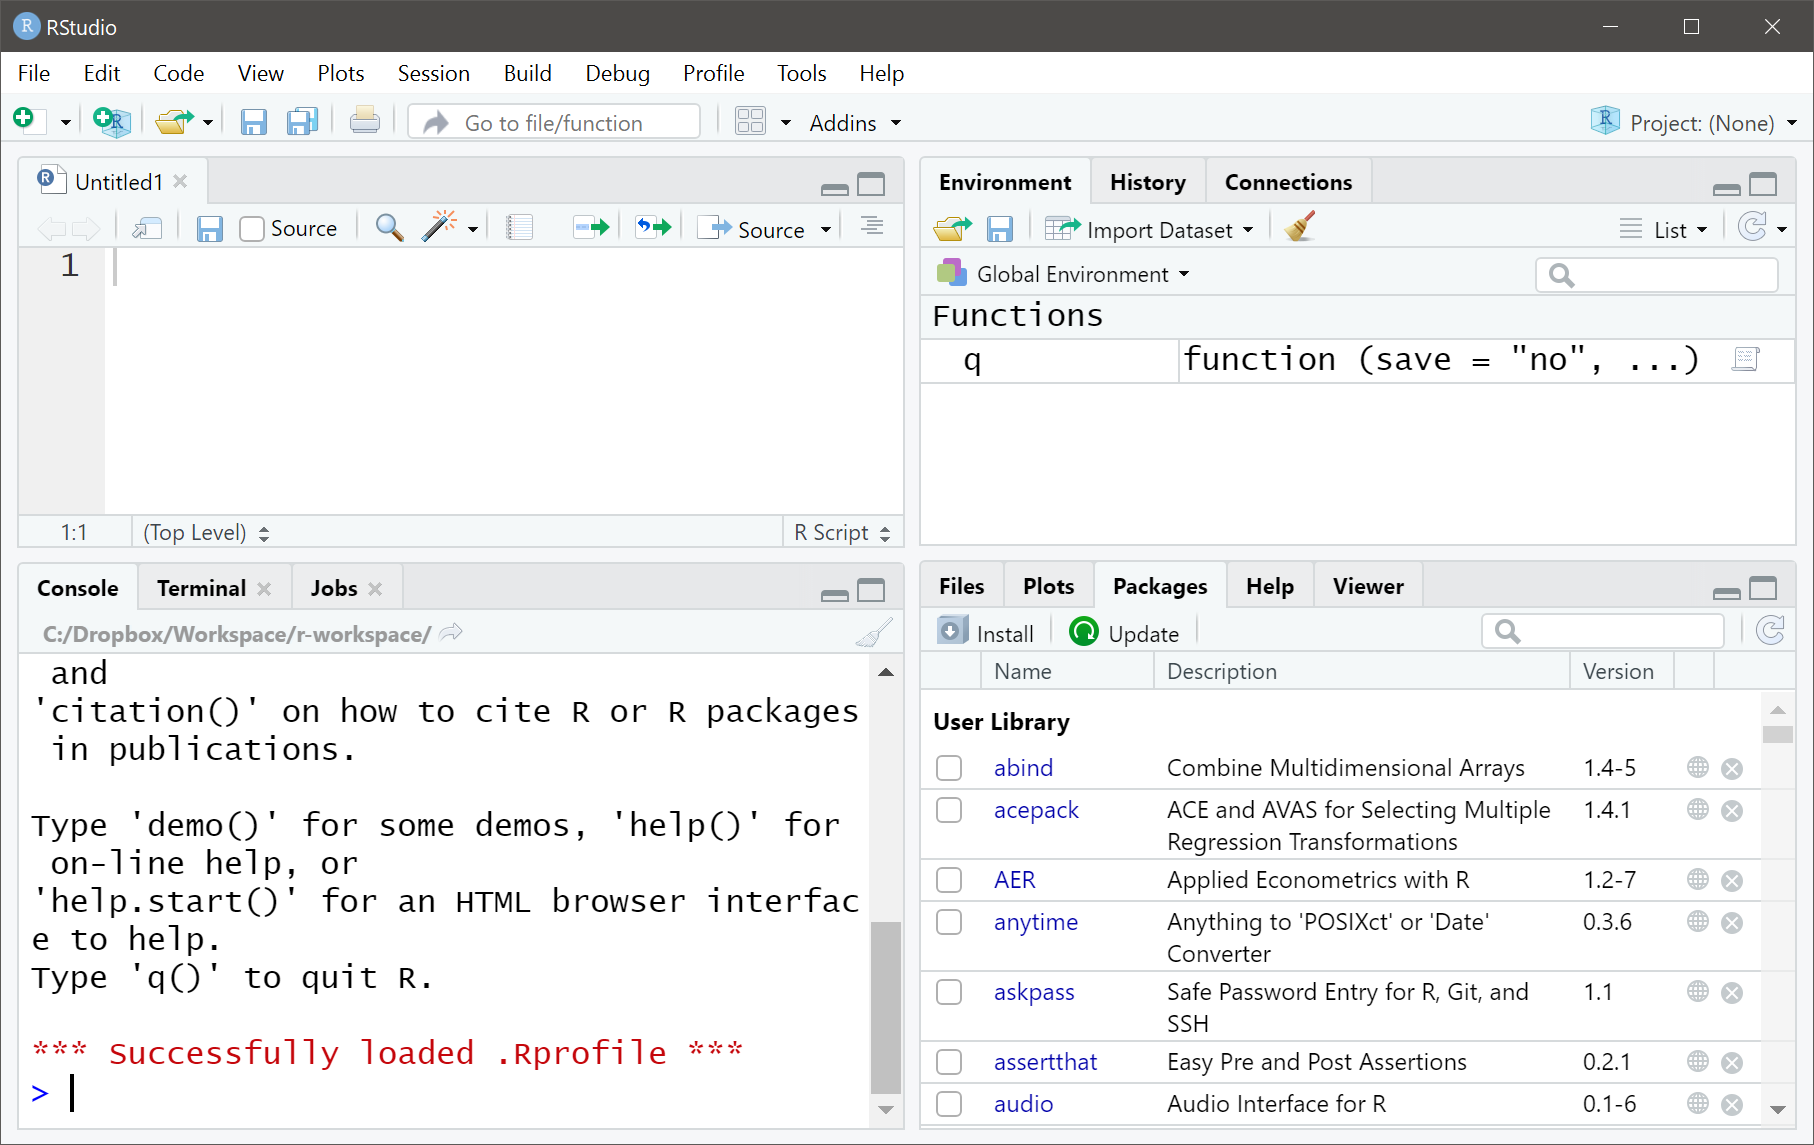
Task: Open the Session menu
Action: pos(433,73)
